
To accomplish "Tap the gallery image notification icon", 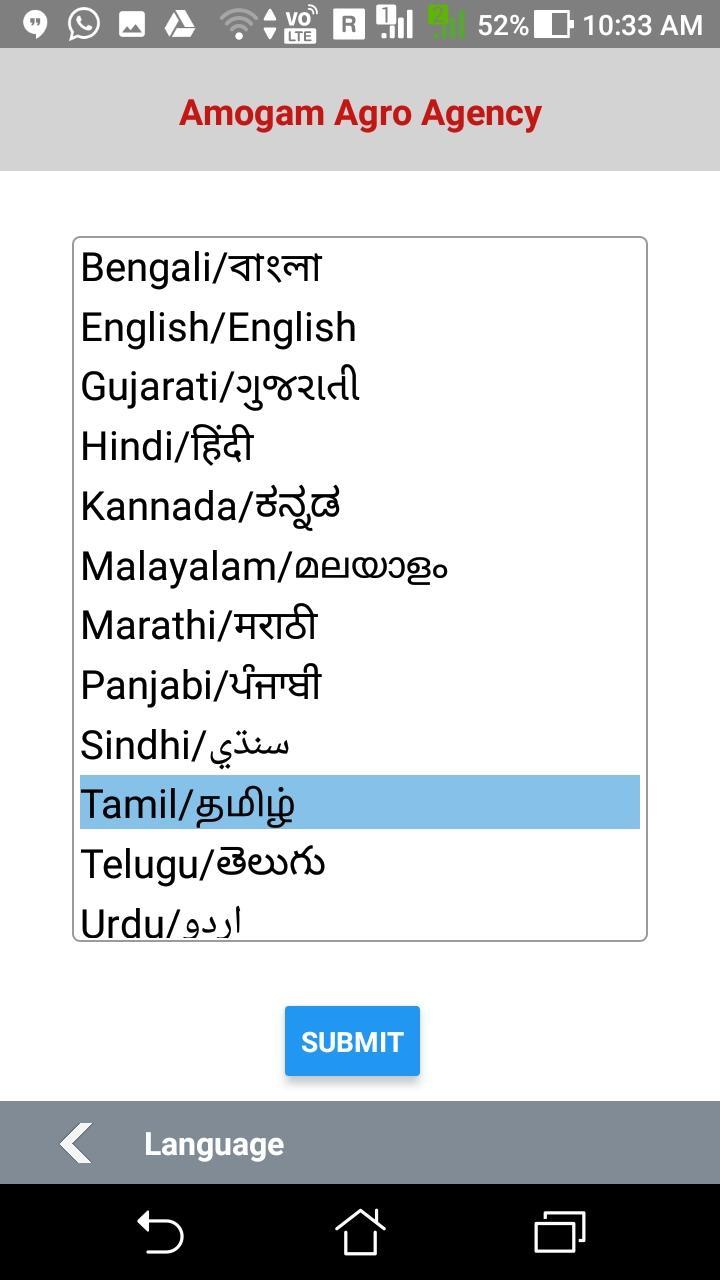I will [132, 24].
